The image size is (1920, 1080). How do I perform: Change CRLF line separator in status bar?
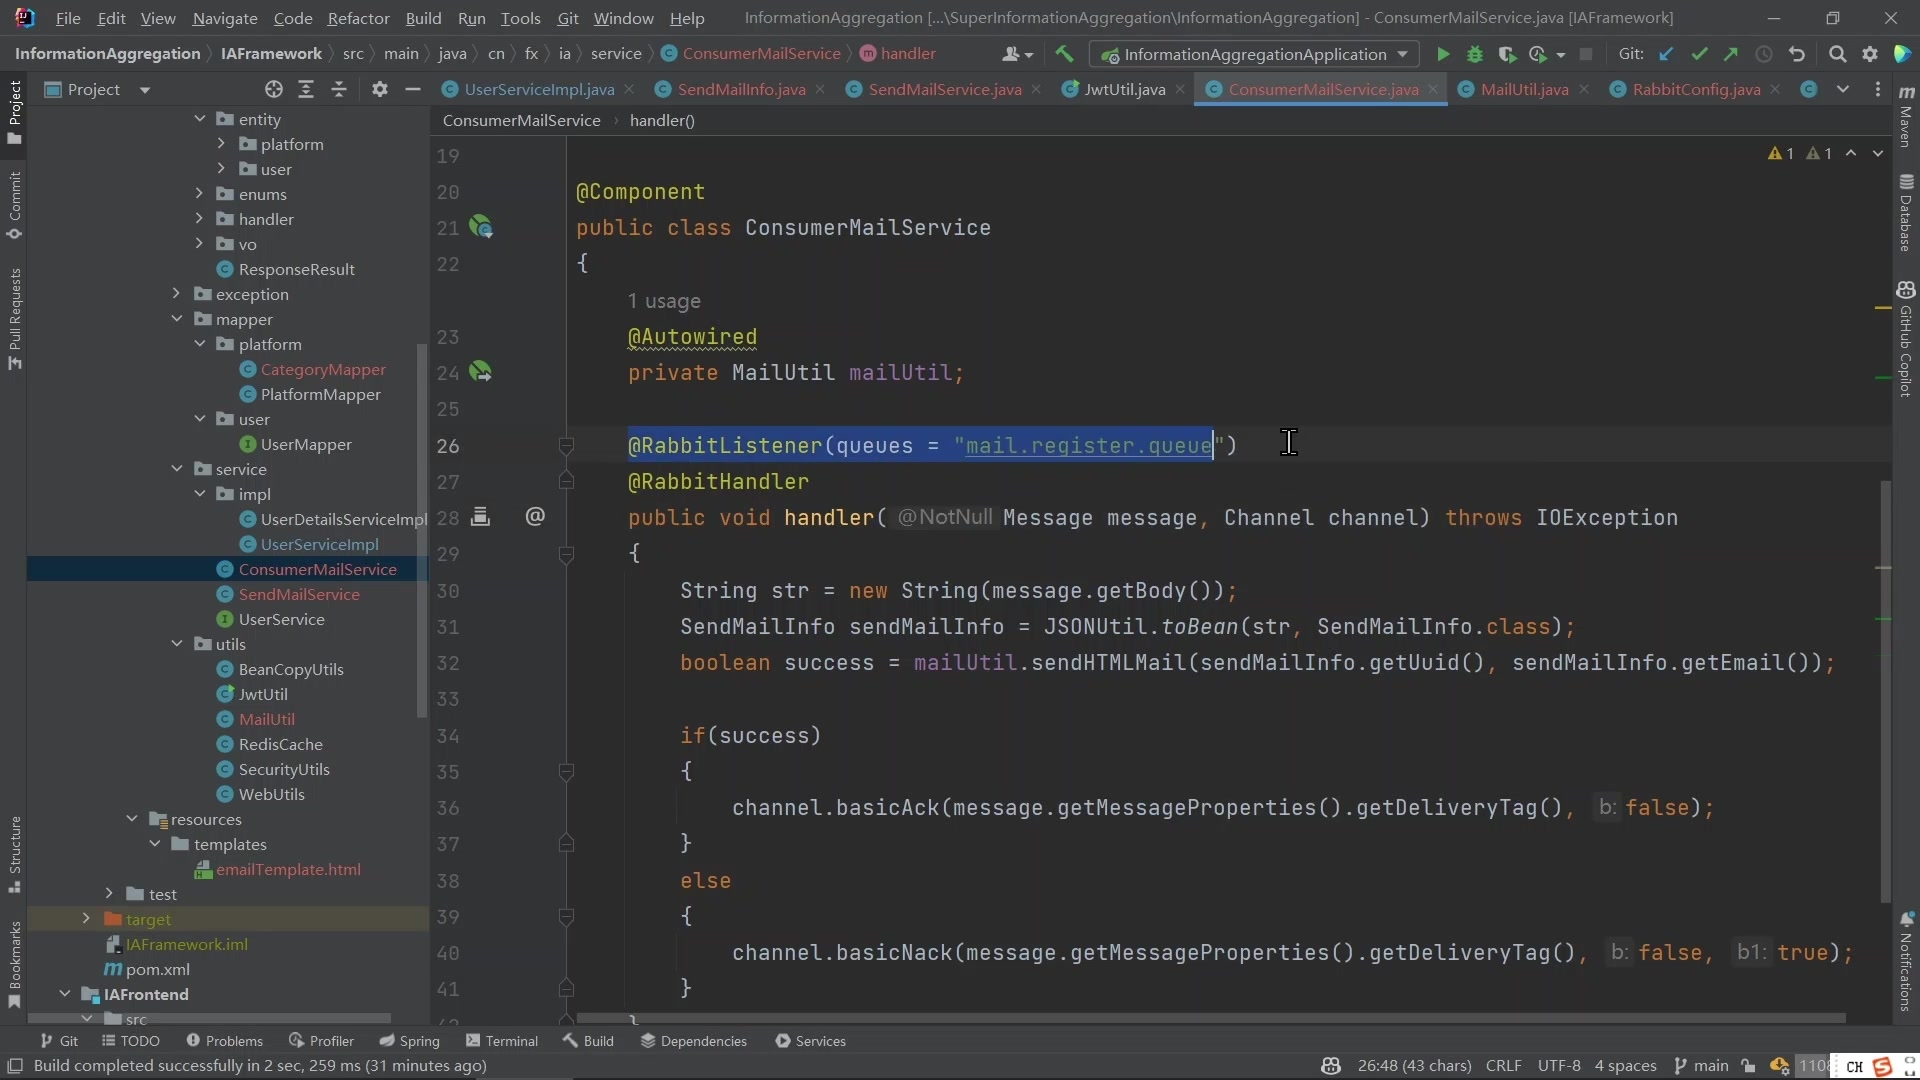pos(1503,1066)
